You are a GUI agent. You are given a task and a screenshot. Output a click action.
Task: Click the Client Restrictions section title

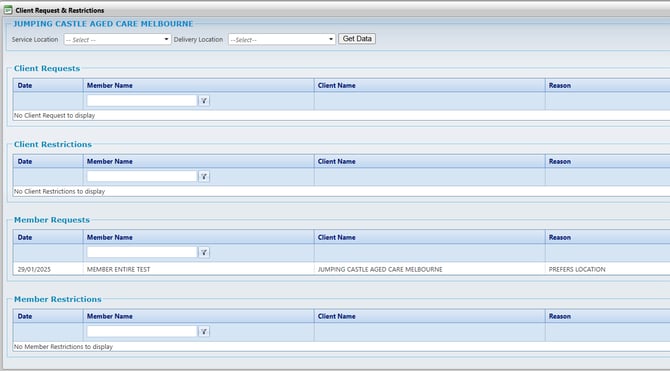pyautogui.click(x=53, y=144)
